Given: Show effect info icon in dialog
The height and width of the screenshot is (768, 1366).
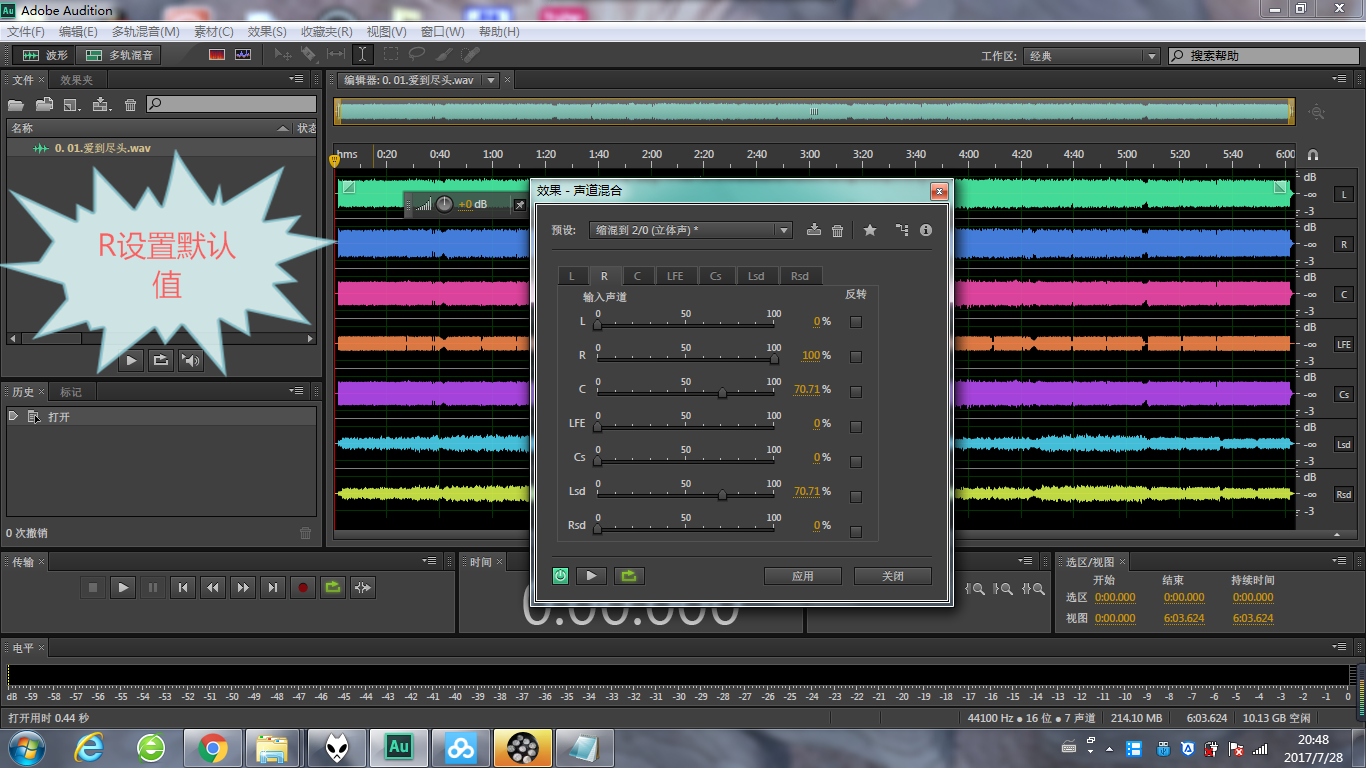Looking at the screenshot, I should point(926,230).
